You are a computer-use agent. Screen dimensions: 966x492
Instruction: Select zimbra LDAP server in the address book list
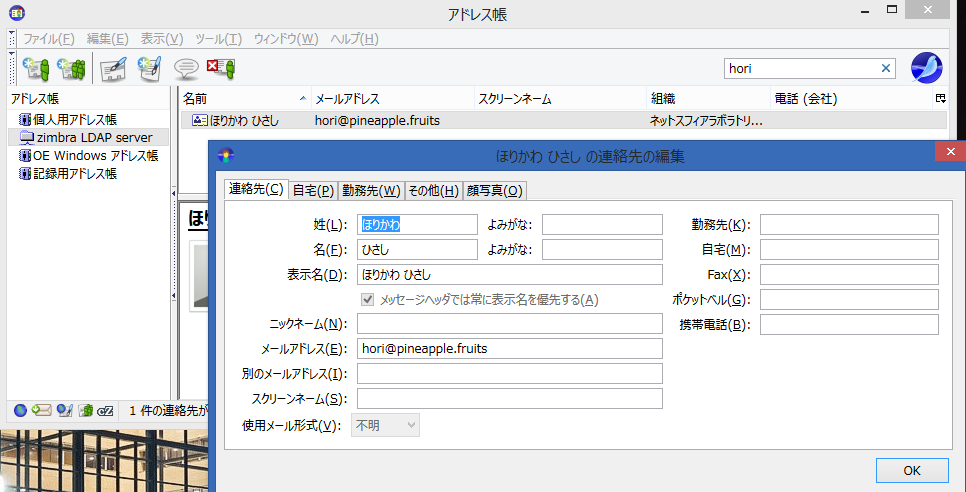tap(92, 137)
